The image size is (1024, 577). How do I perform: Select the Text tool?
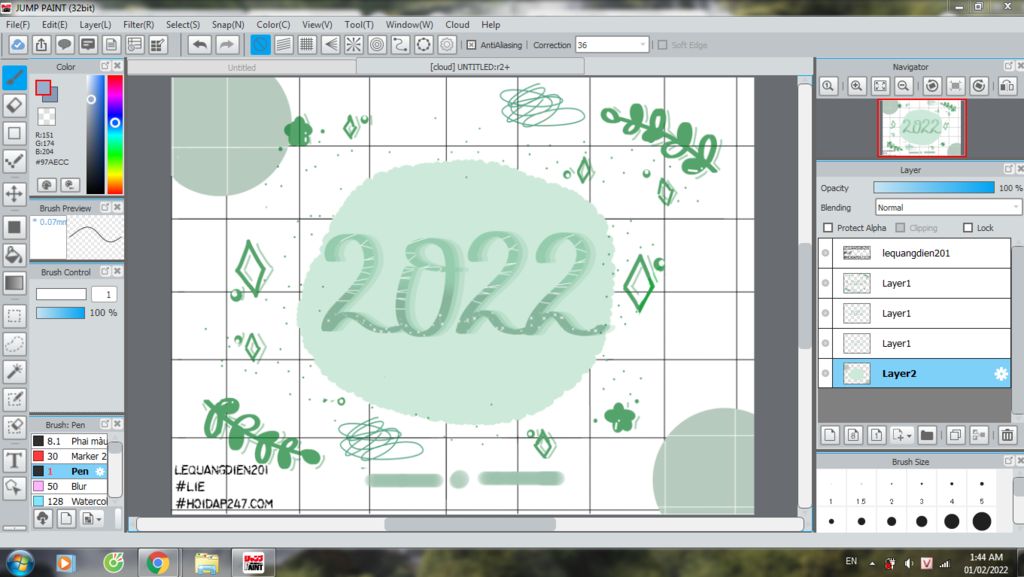[14, 461]
